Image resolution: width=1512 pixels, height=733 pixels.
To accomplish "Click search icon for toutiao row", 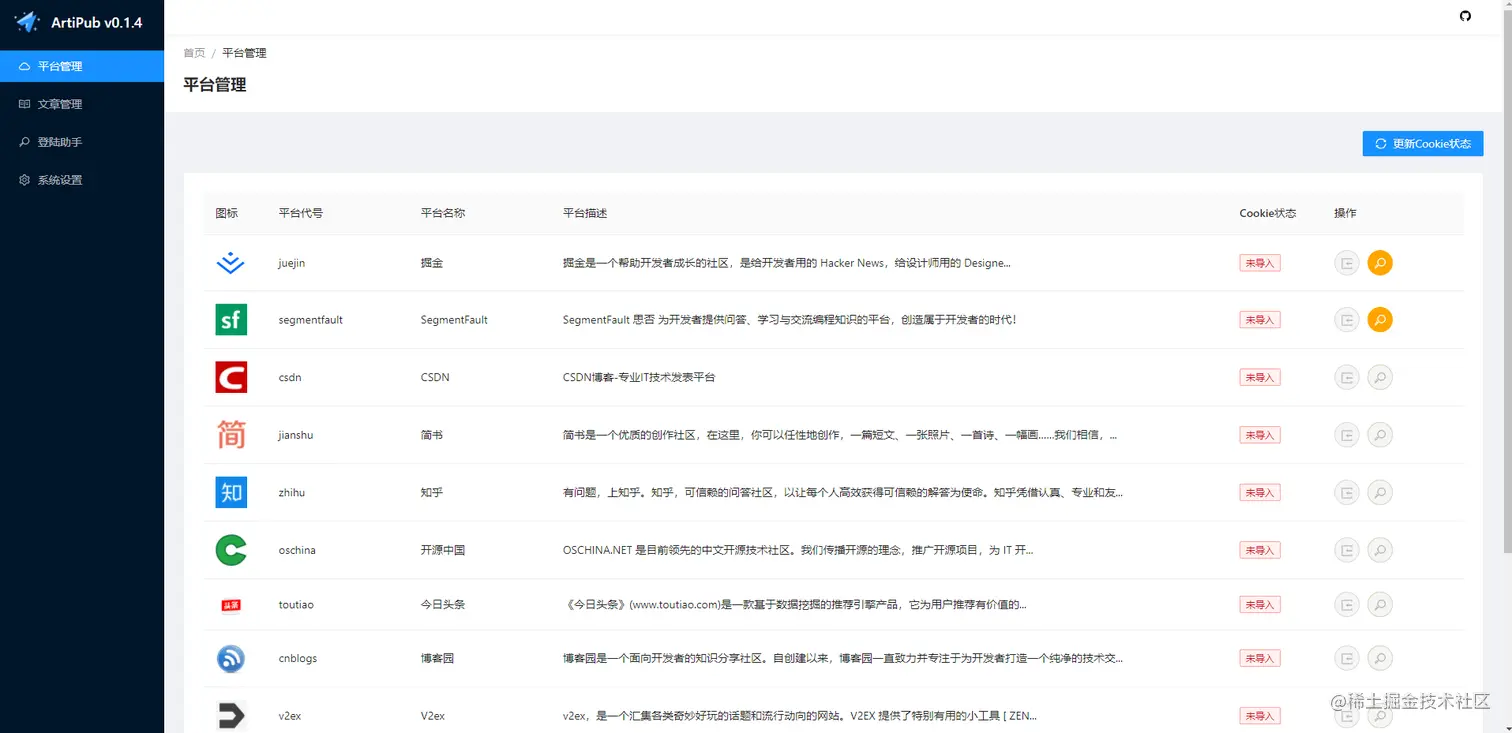I will [1380, 605].
